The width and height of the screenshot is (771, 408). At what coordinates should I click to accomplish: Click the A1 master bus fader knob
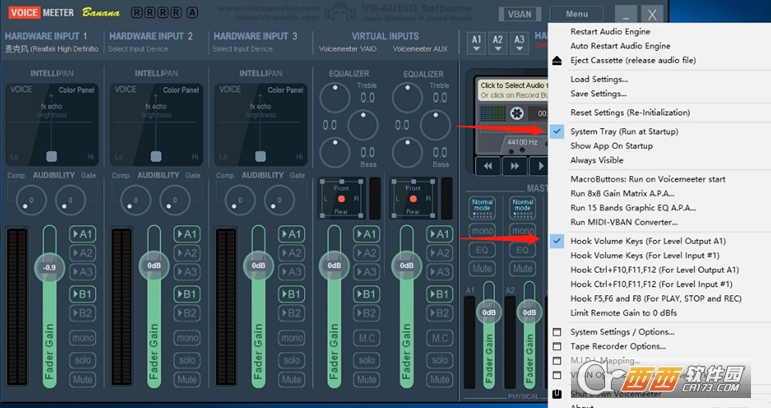pyautogui.click(x=489, y=313)
